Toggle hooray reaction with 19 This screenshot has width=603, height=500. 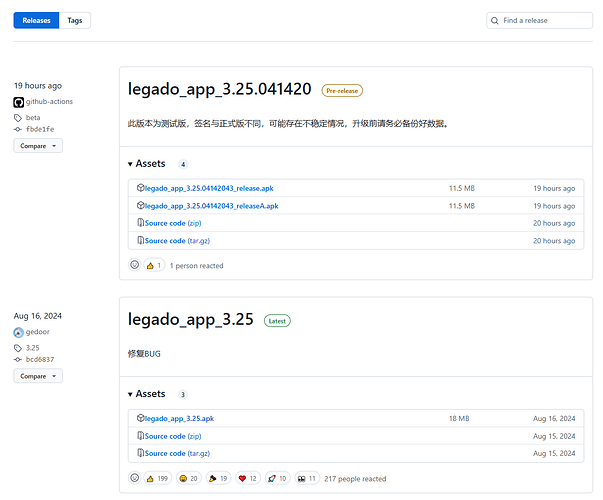point(218,478)
